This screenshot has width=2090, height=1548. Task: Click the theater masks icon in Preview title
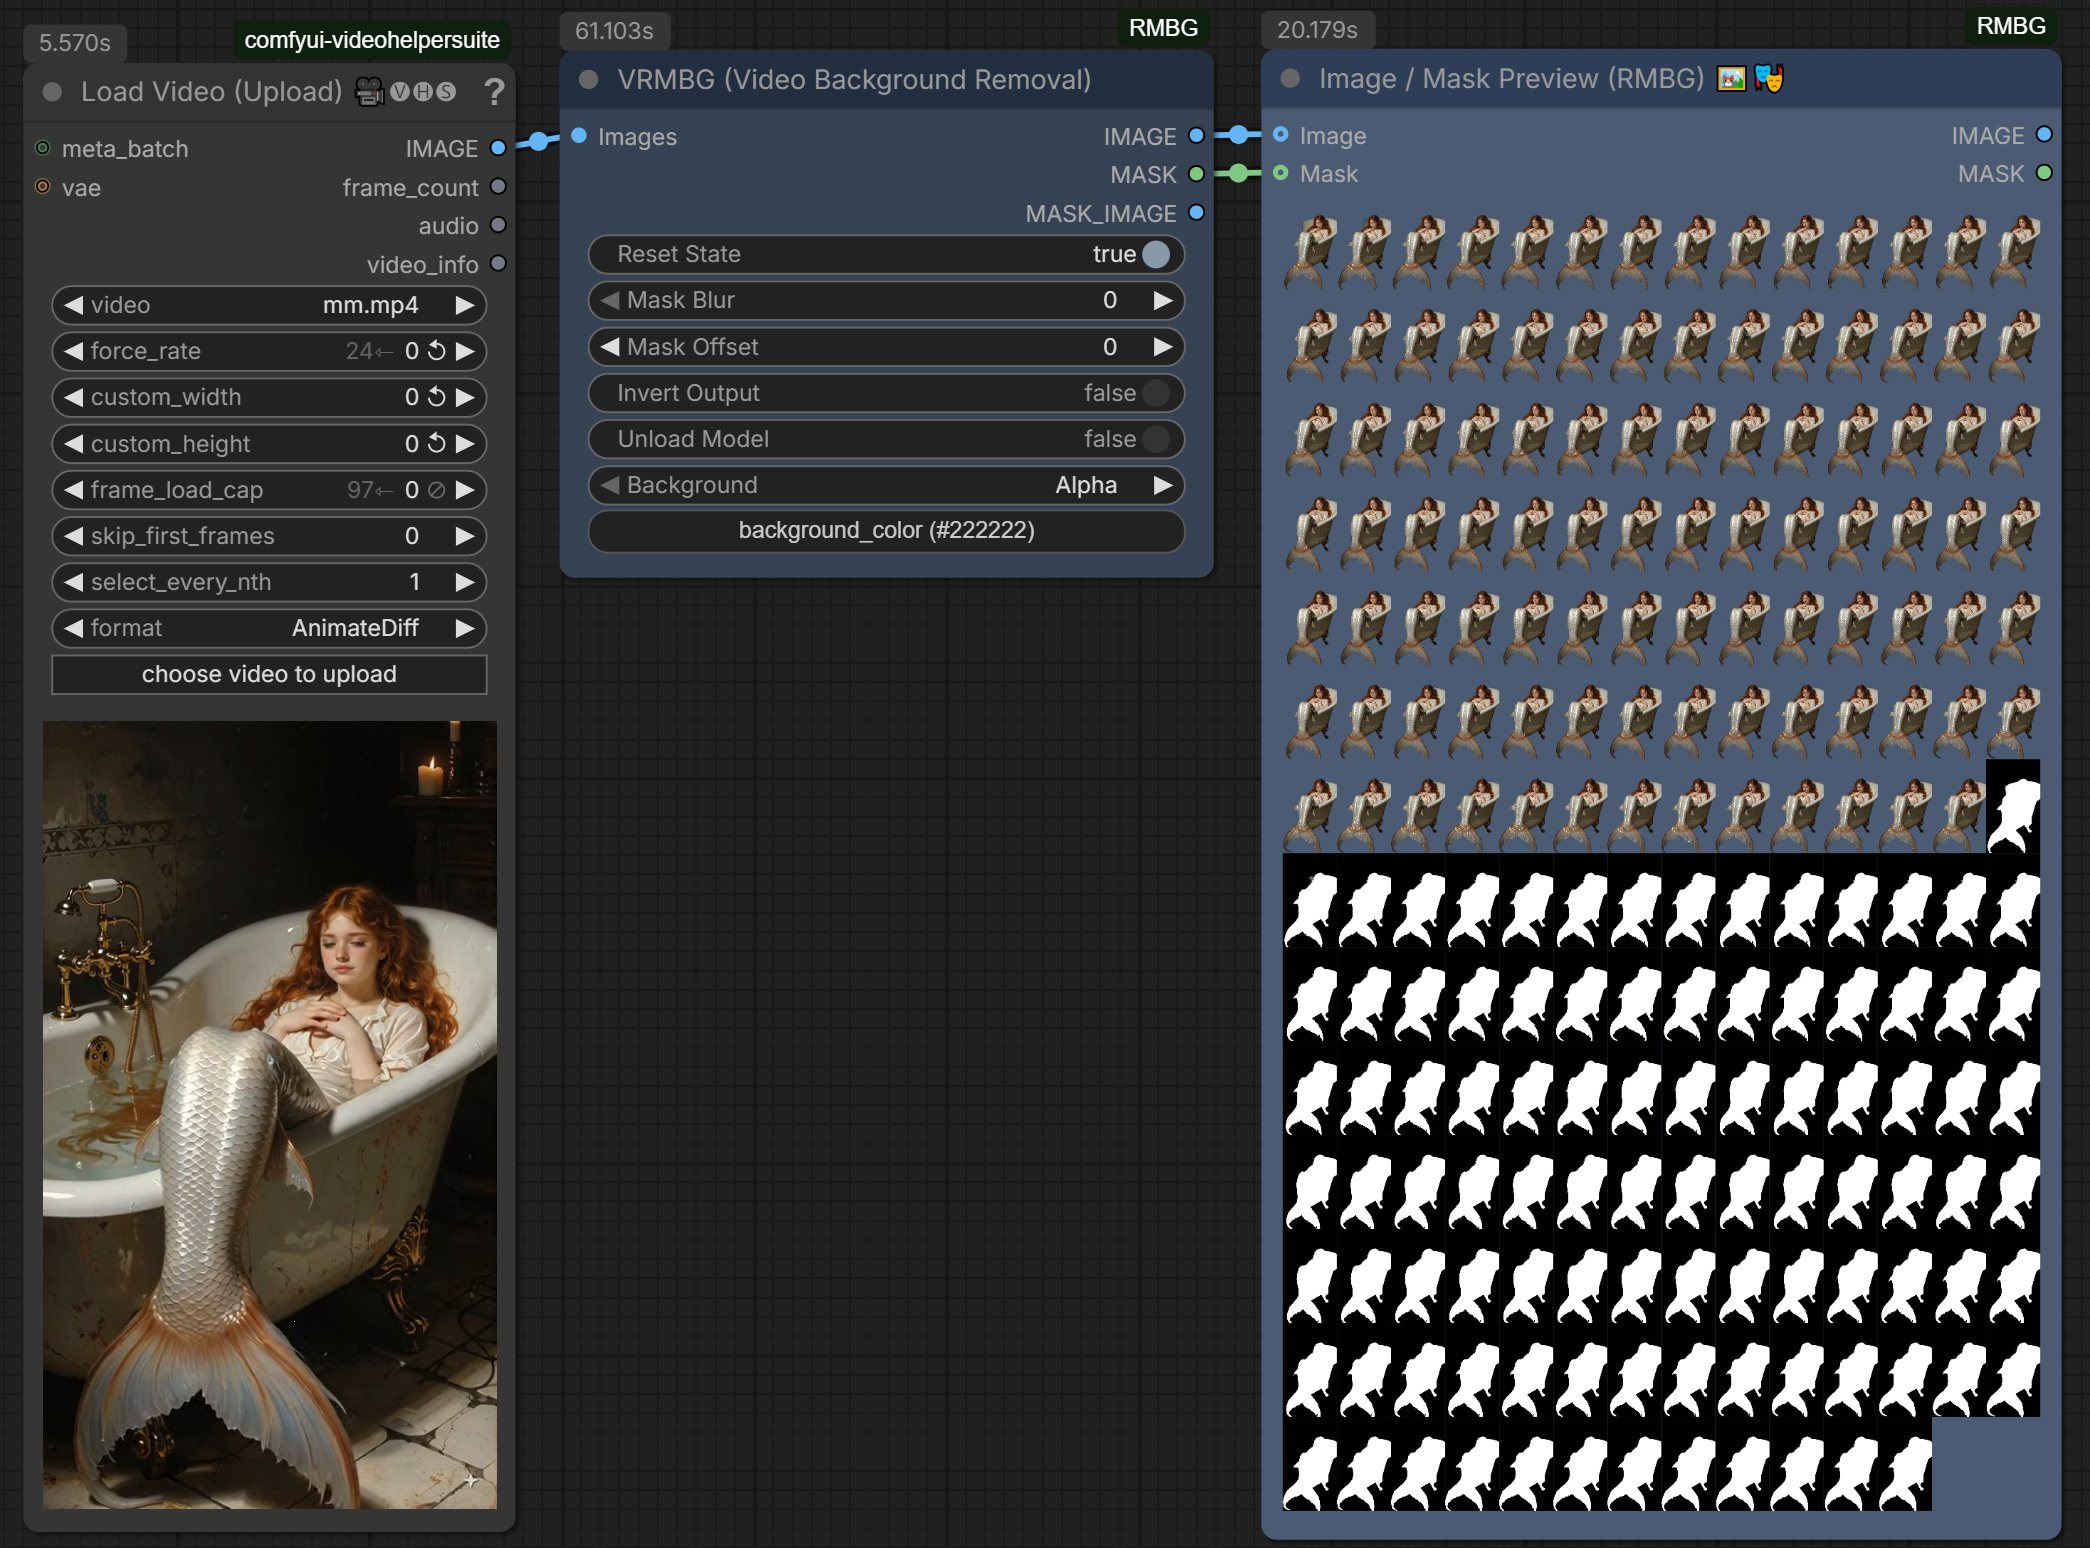[1768, 78]
